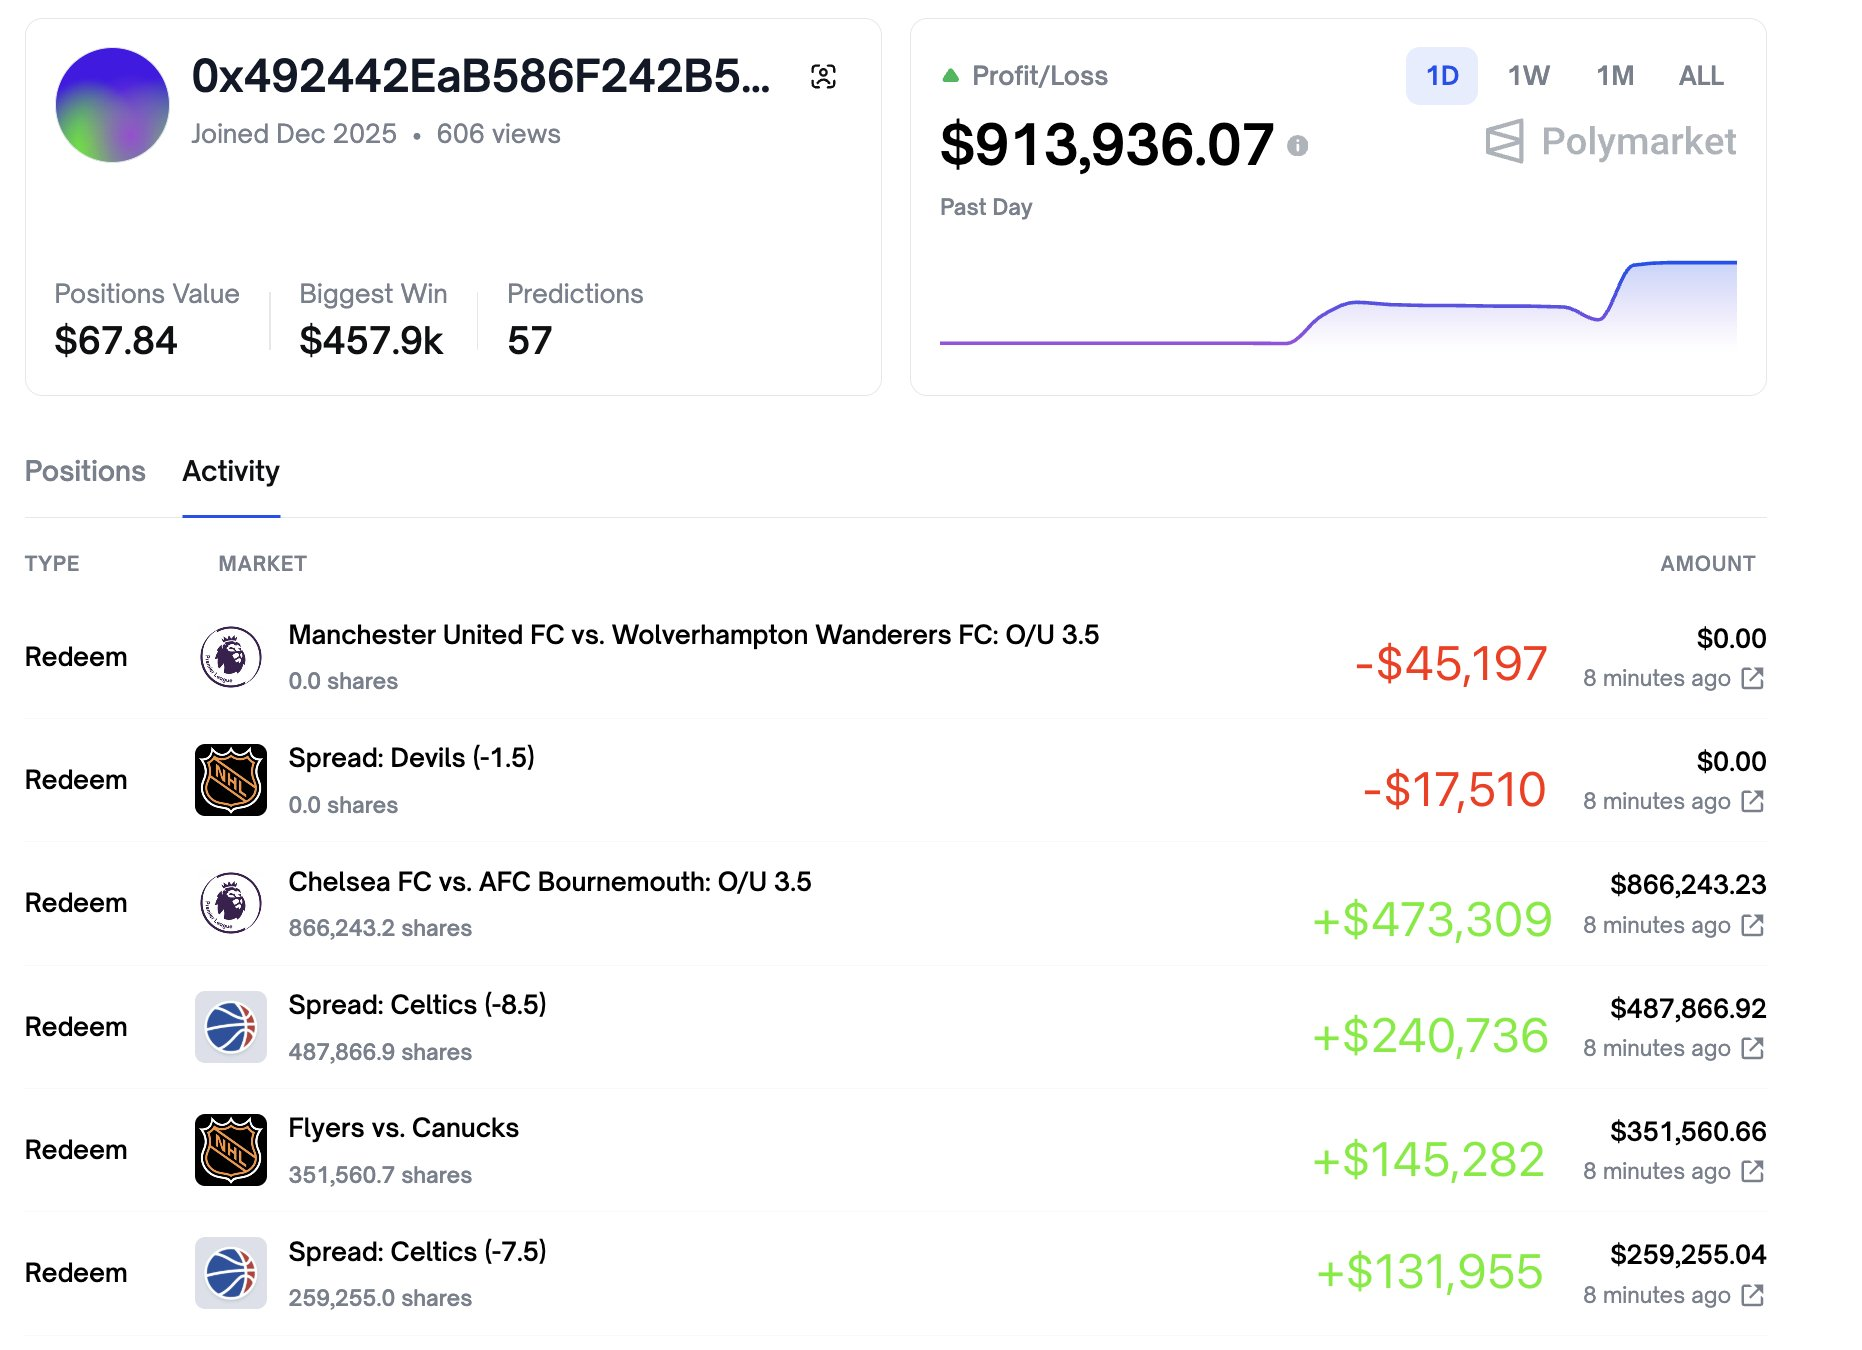The width and height of the screenshot is (1862, 1350).
Task: Switch to the Positions tab
Action: (x=85, y=471)
